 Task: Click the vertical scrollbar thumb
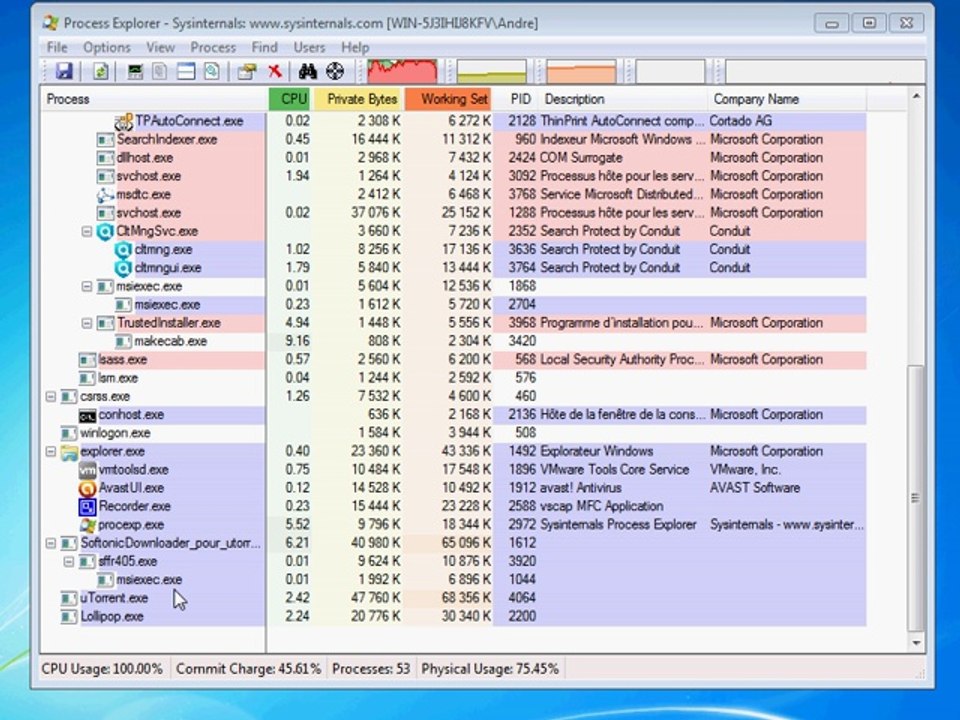[916, 498]
